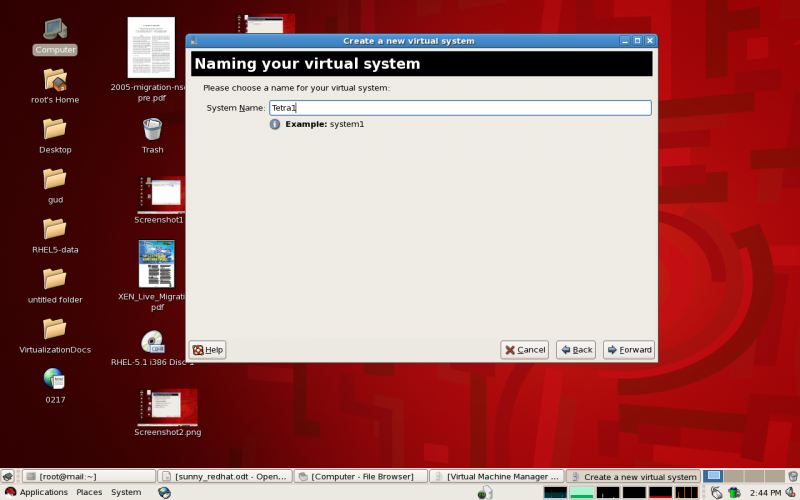Click the volume speaker icon in panel

coord(791,492)
